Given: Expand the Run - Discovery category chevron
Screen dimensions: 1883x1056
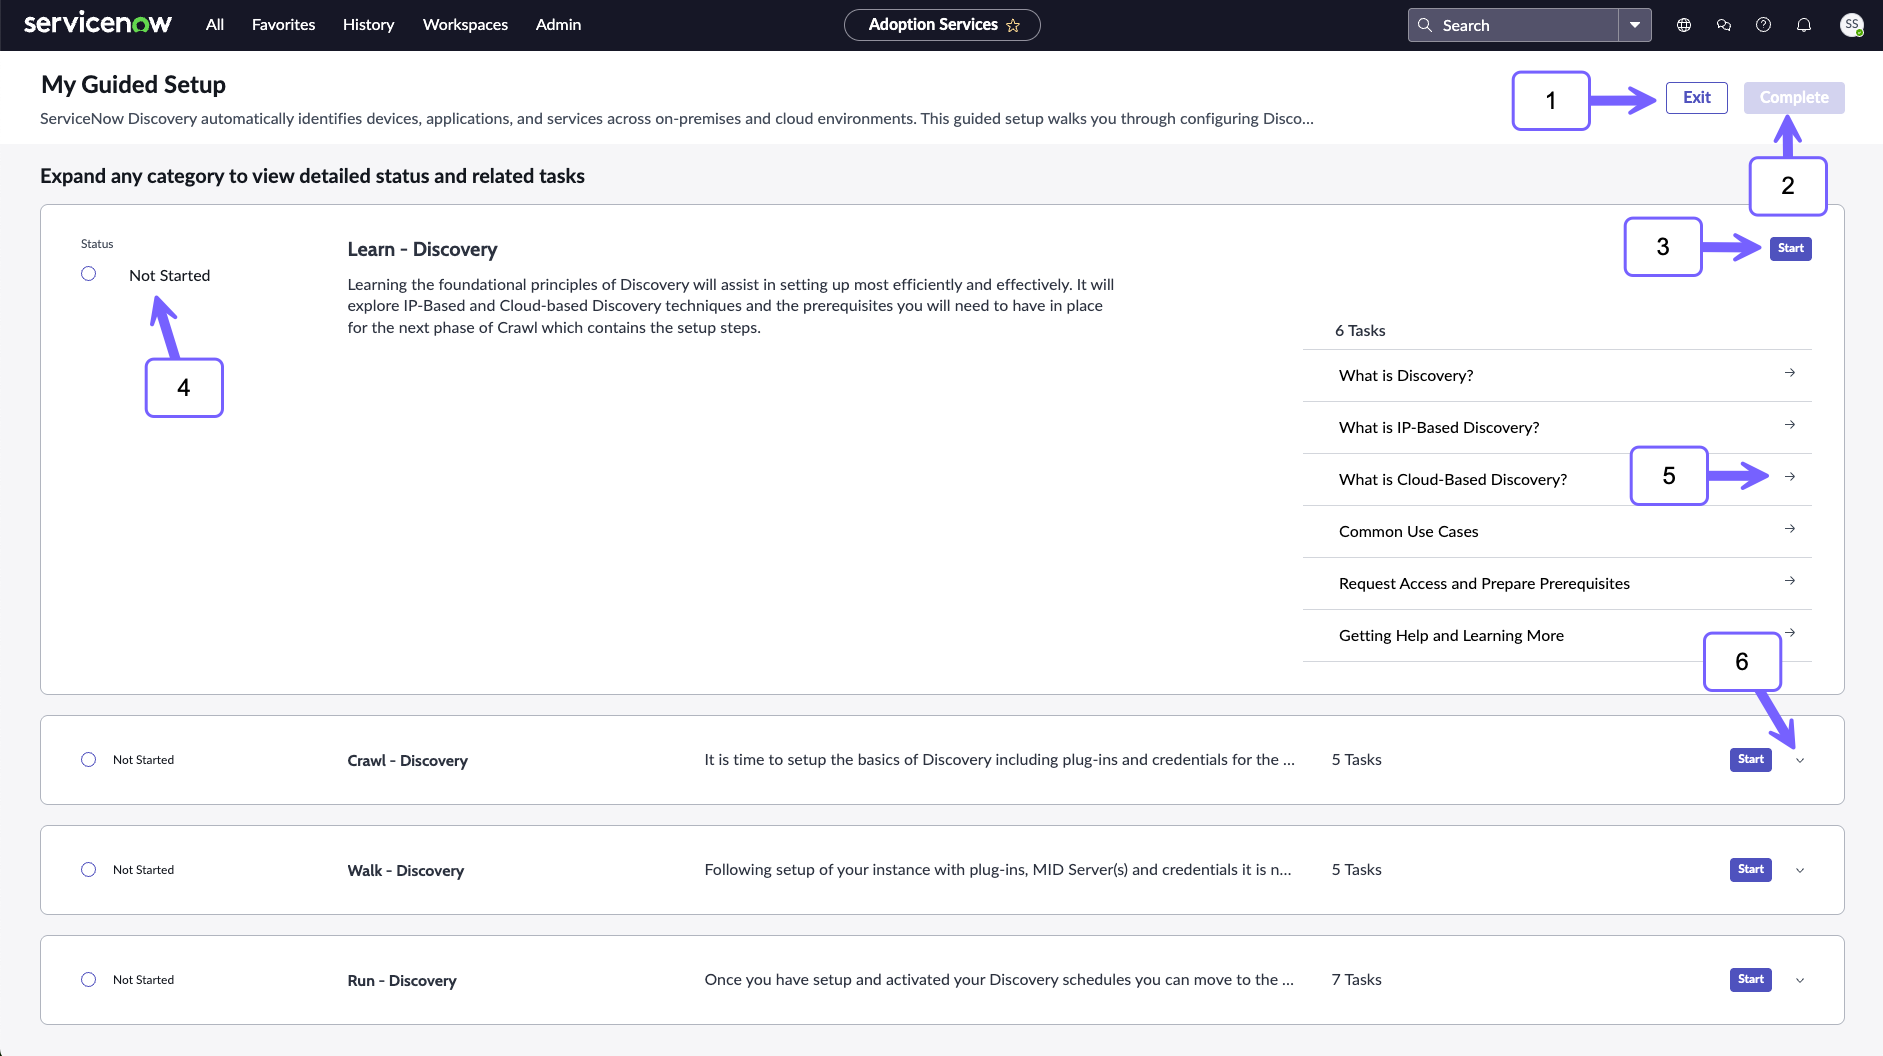Looking at the screenshot, I should click(1800, 980).
